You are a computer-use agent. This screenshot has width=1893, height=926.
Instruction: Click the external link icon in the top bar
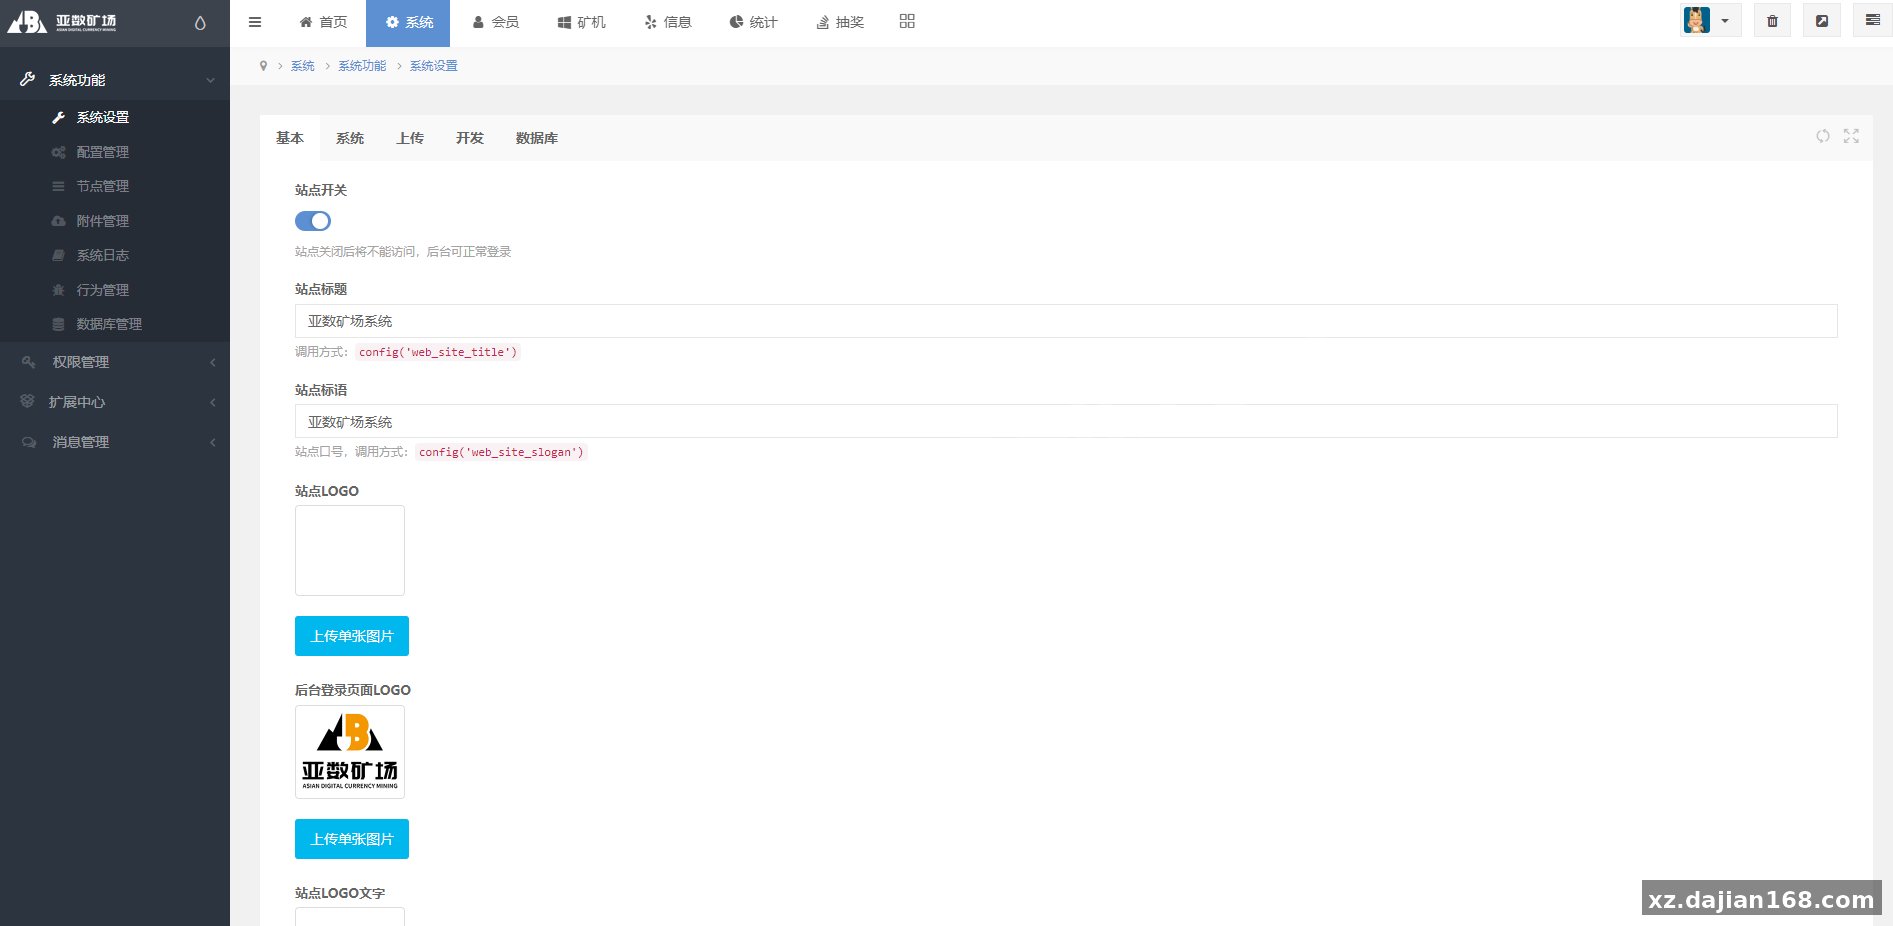pos(1822,21)
